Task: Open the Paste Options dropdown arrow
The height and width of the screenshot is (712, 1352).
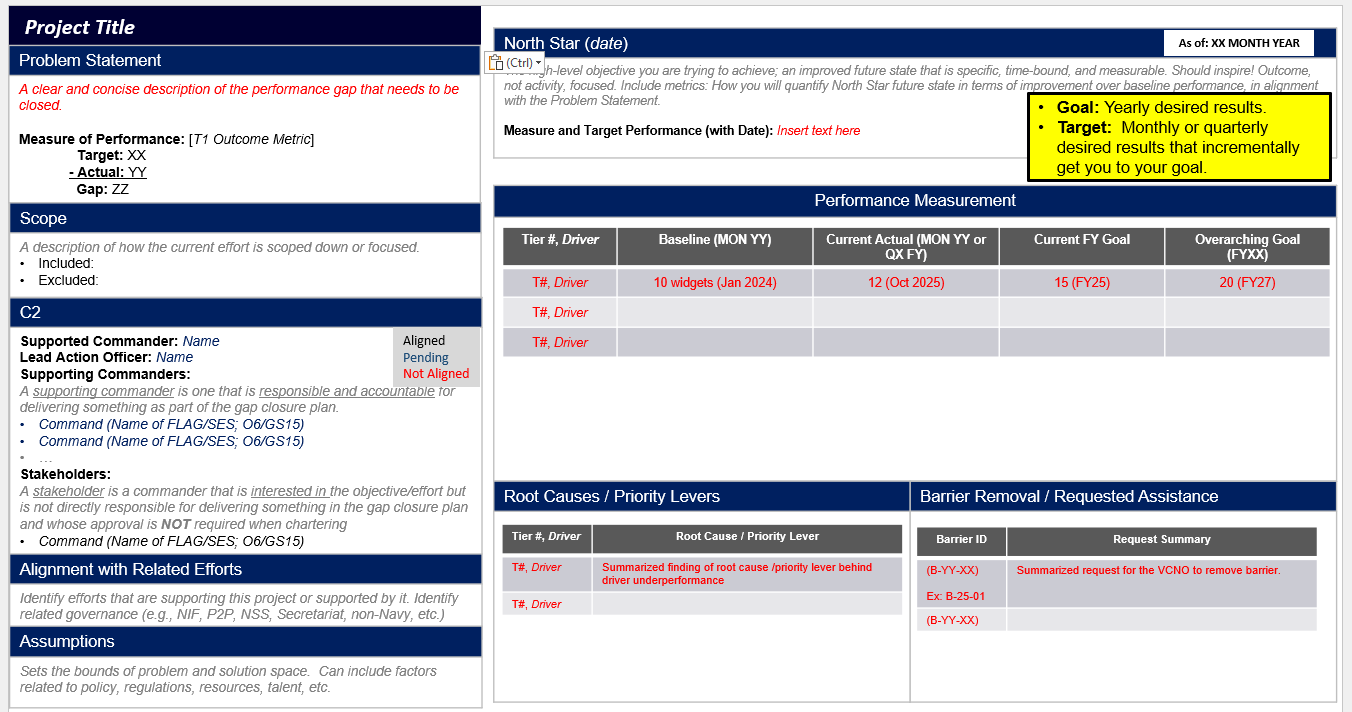Action: click(539, 63)
